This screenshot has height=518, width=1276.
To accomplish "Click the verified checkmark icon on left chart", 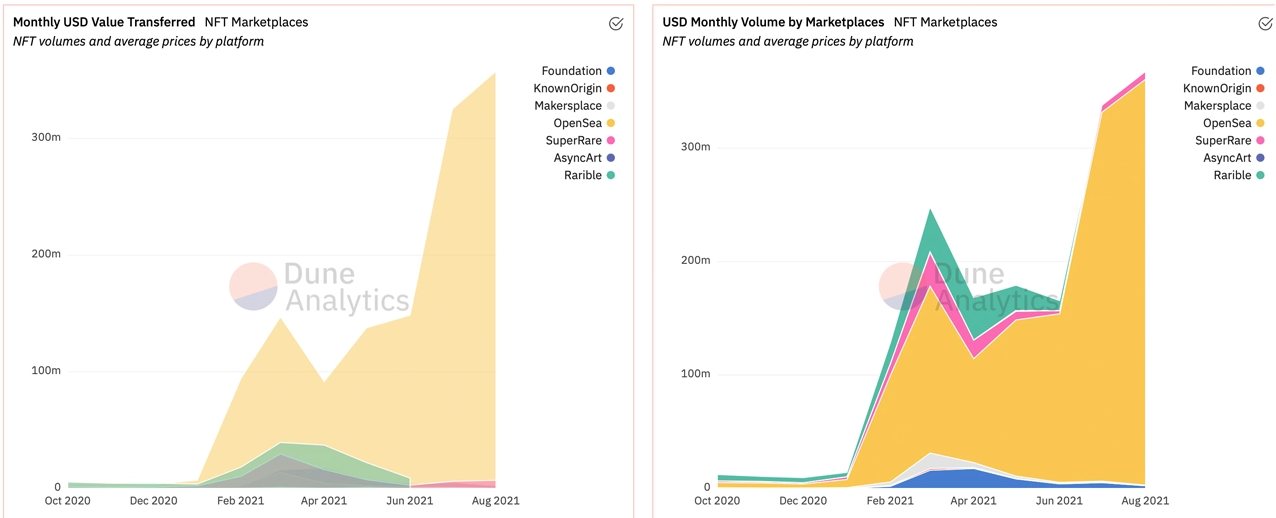I will 616,24.
